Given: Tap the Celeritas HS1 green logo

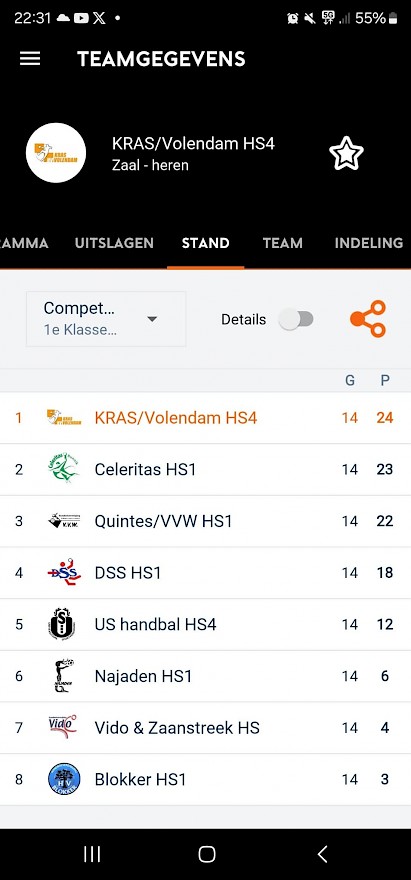Looking at the screenshot, I should 63,469.
